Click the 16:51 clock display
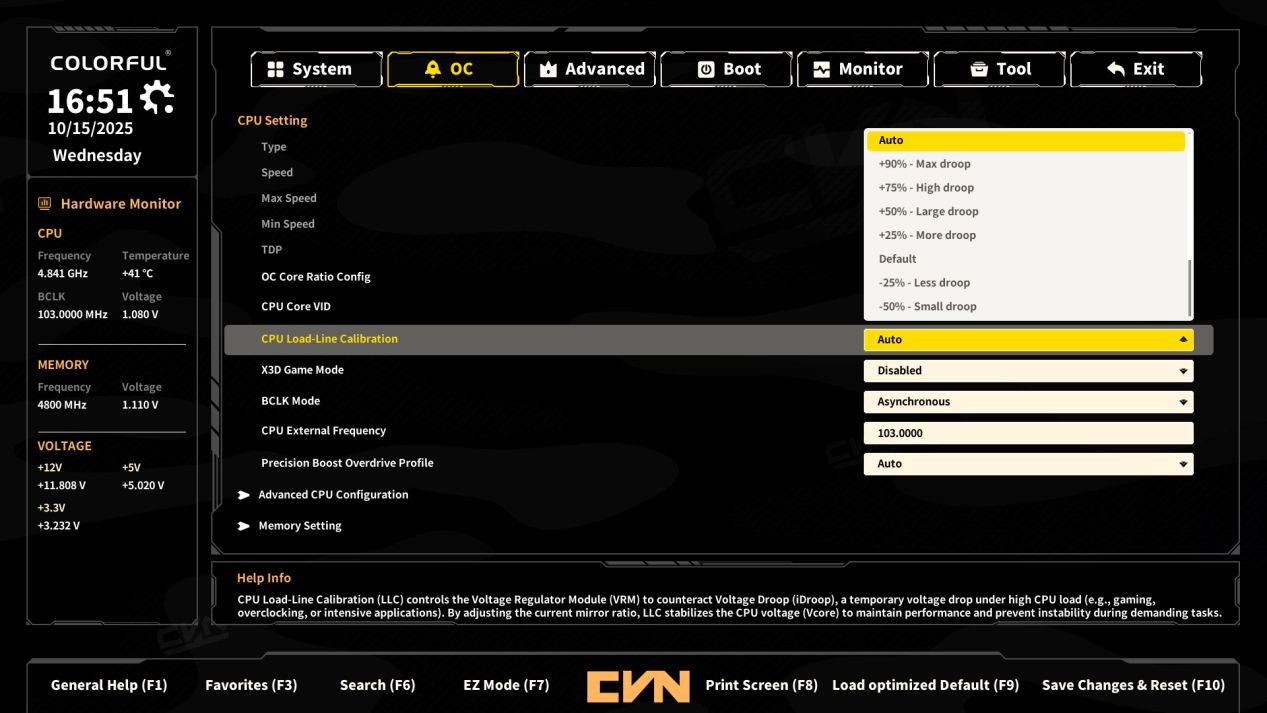Image resolution: width=1267 pixels, height=713 pixels. [90, 101]
